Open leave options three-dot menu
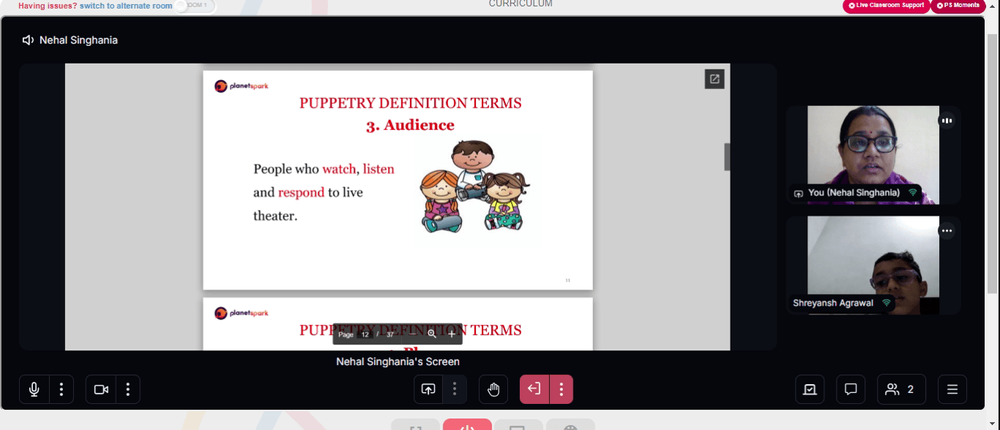 (x=561, y=389)
